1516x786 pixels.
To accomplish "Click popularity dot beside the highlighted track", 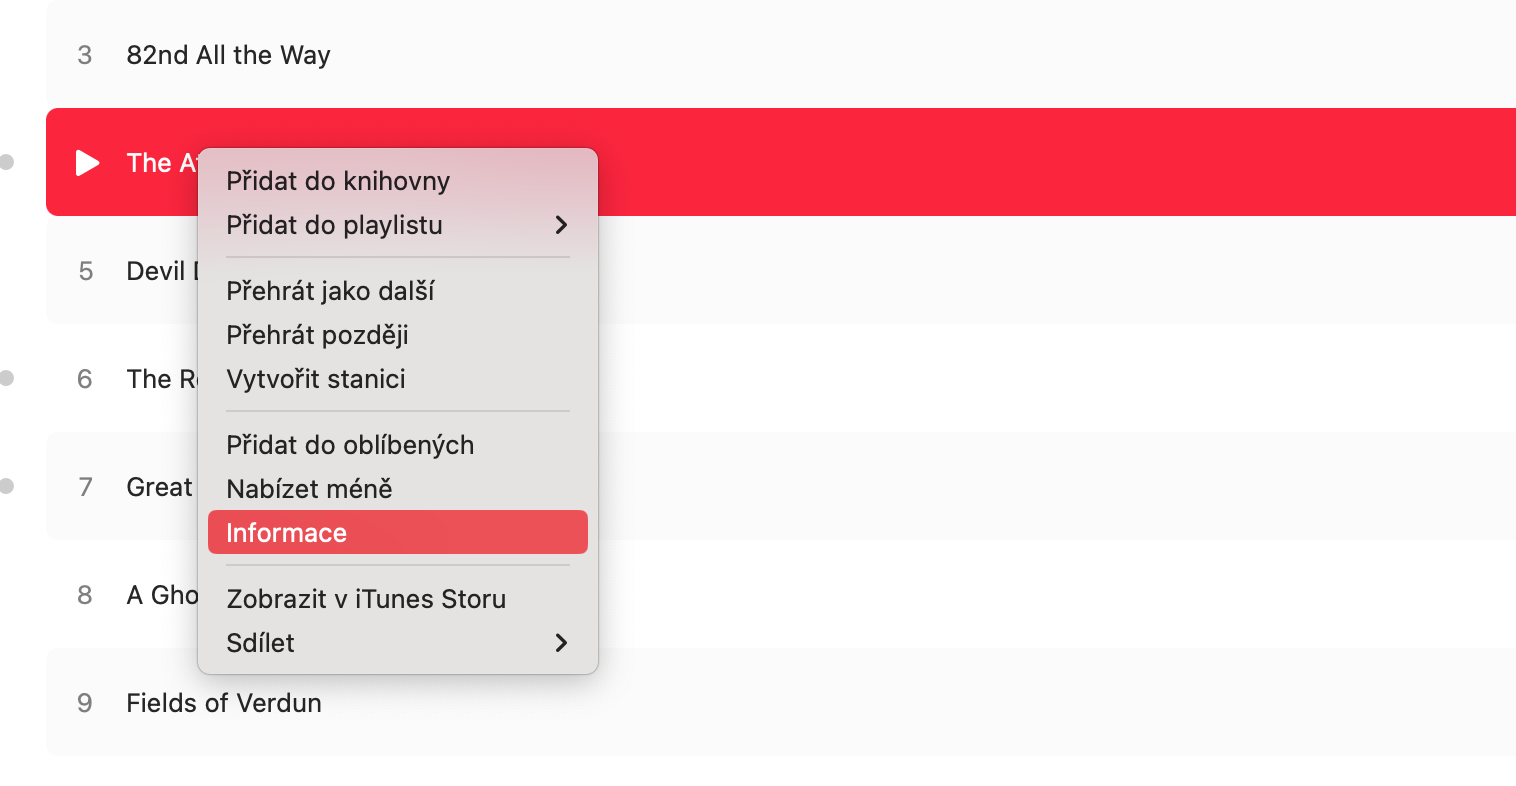I will click(7, 162).
